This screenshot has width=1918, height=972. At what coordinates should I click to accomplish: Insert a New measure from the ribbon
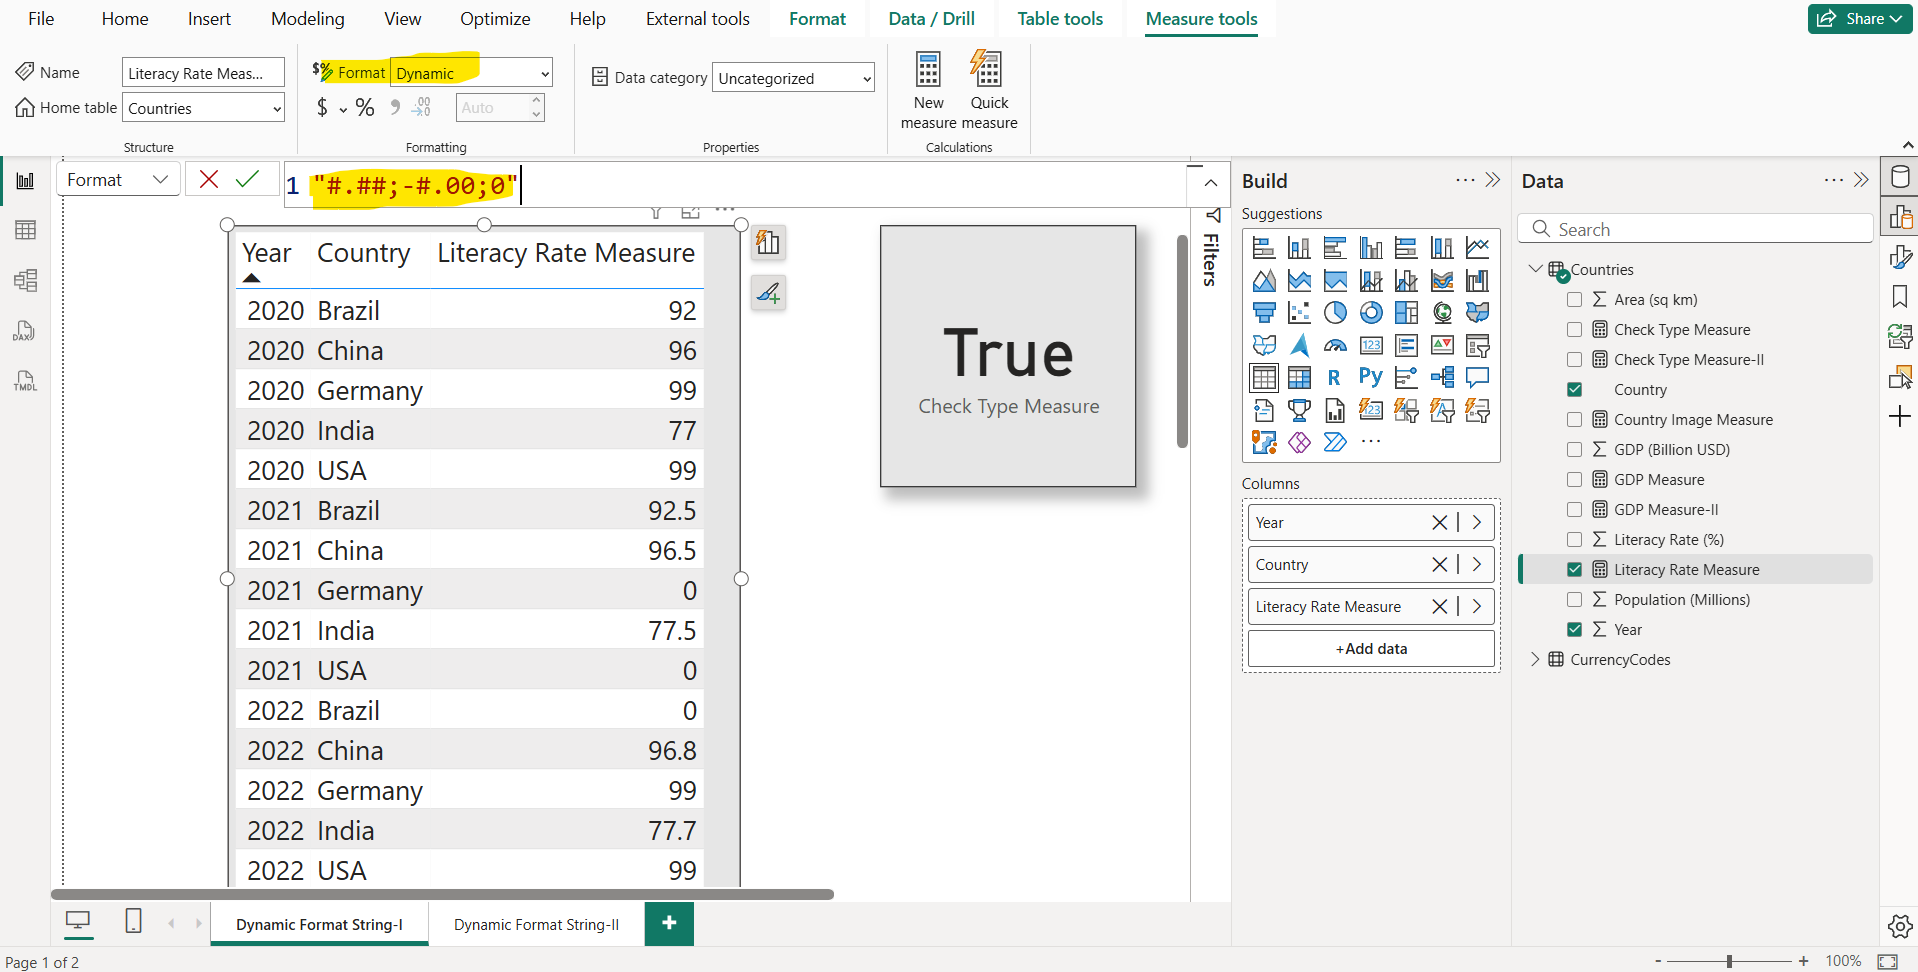[x=928, y=88]
